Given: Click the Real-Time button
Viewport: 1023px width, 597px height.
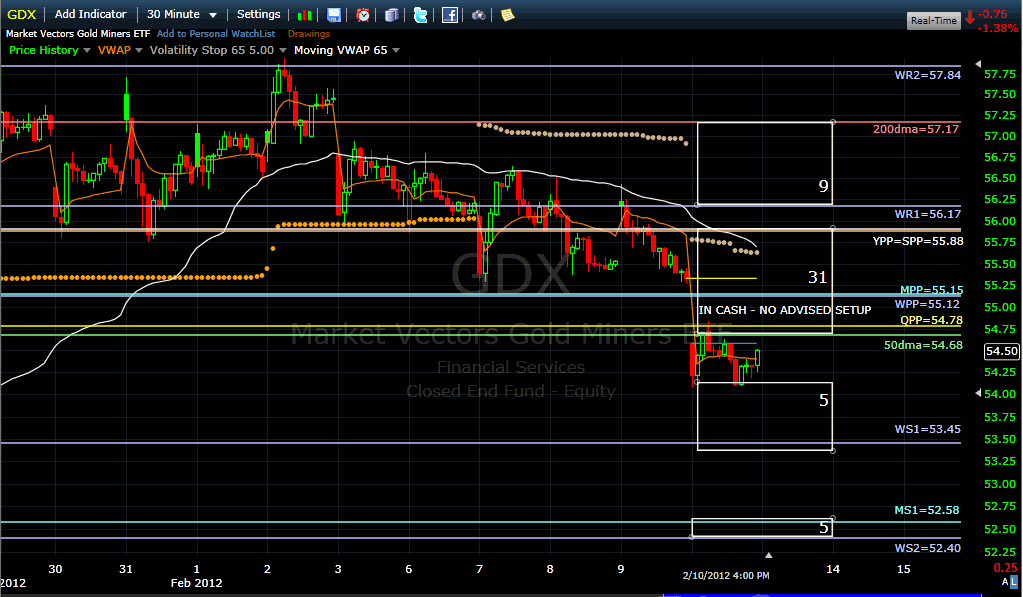Looking at the screenshot, I should point(934,21).
